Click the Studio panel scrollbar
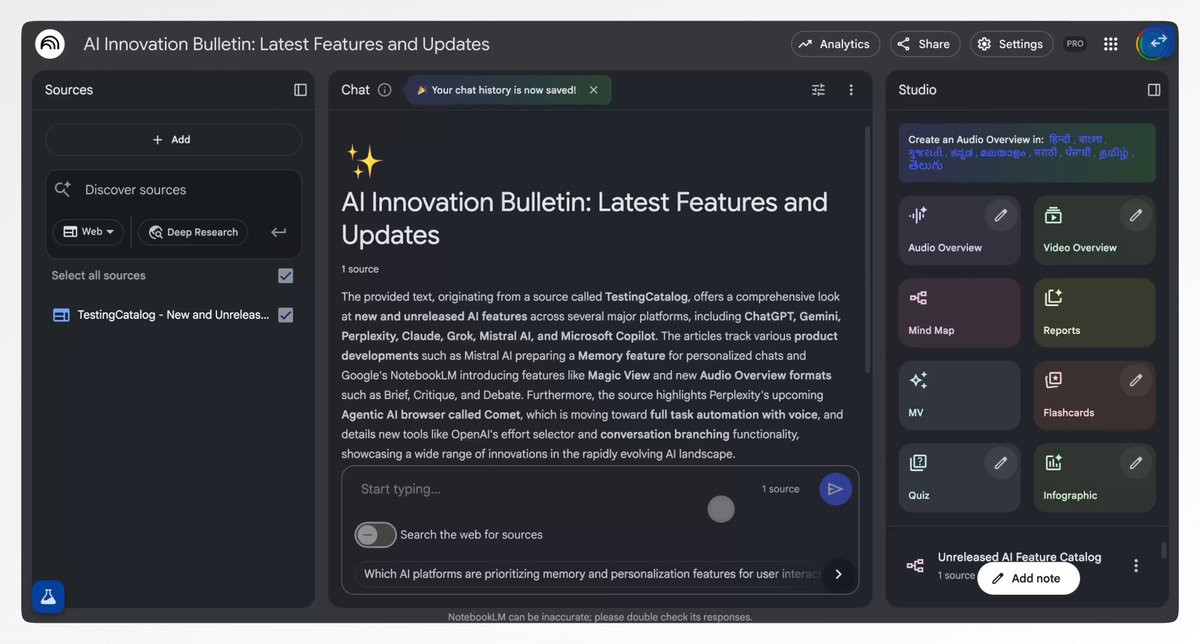This screenshot has height=644, width=1200. (1163, 550)
